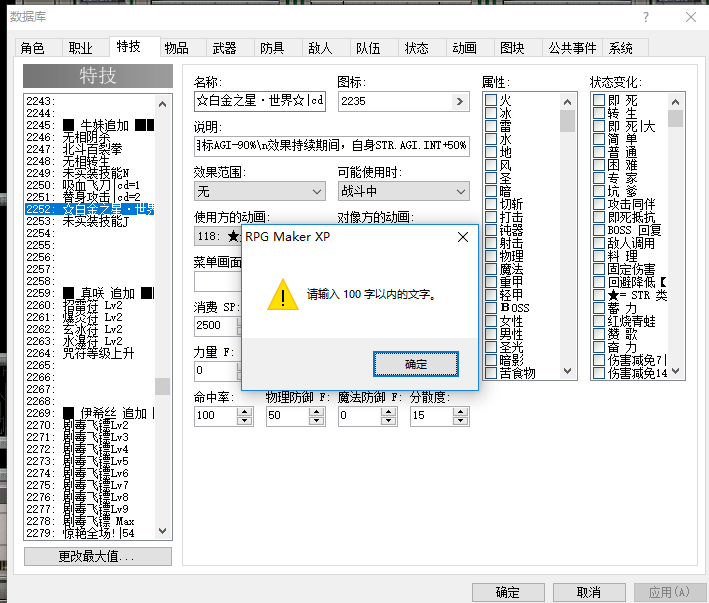Click the help question mark in title bar
The width and height of the screenshot is (709, 603).
[646, 17]
